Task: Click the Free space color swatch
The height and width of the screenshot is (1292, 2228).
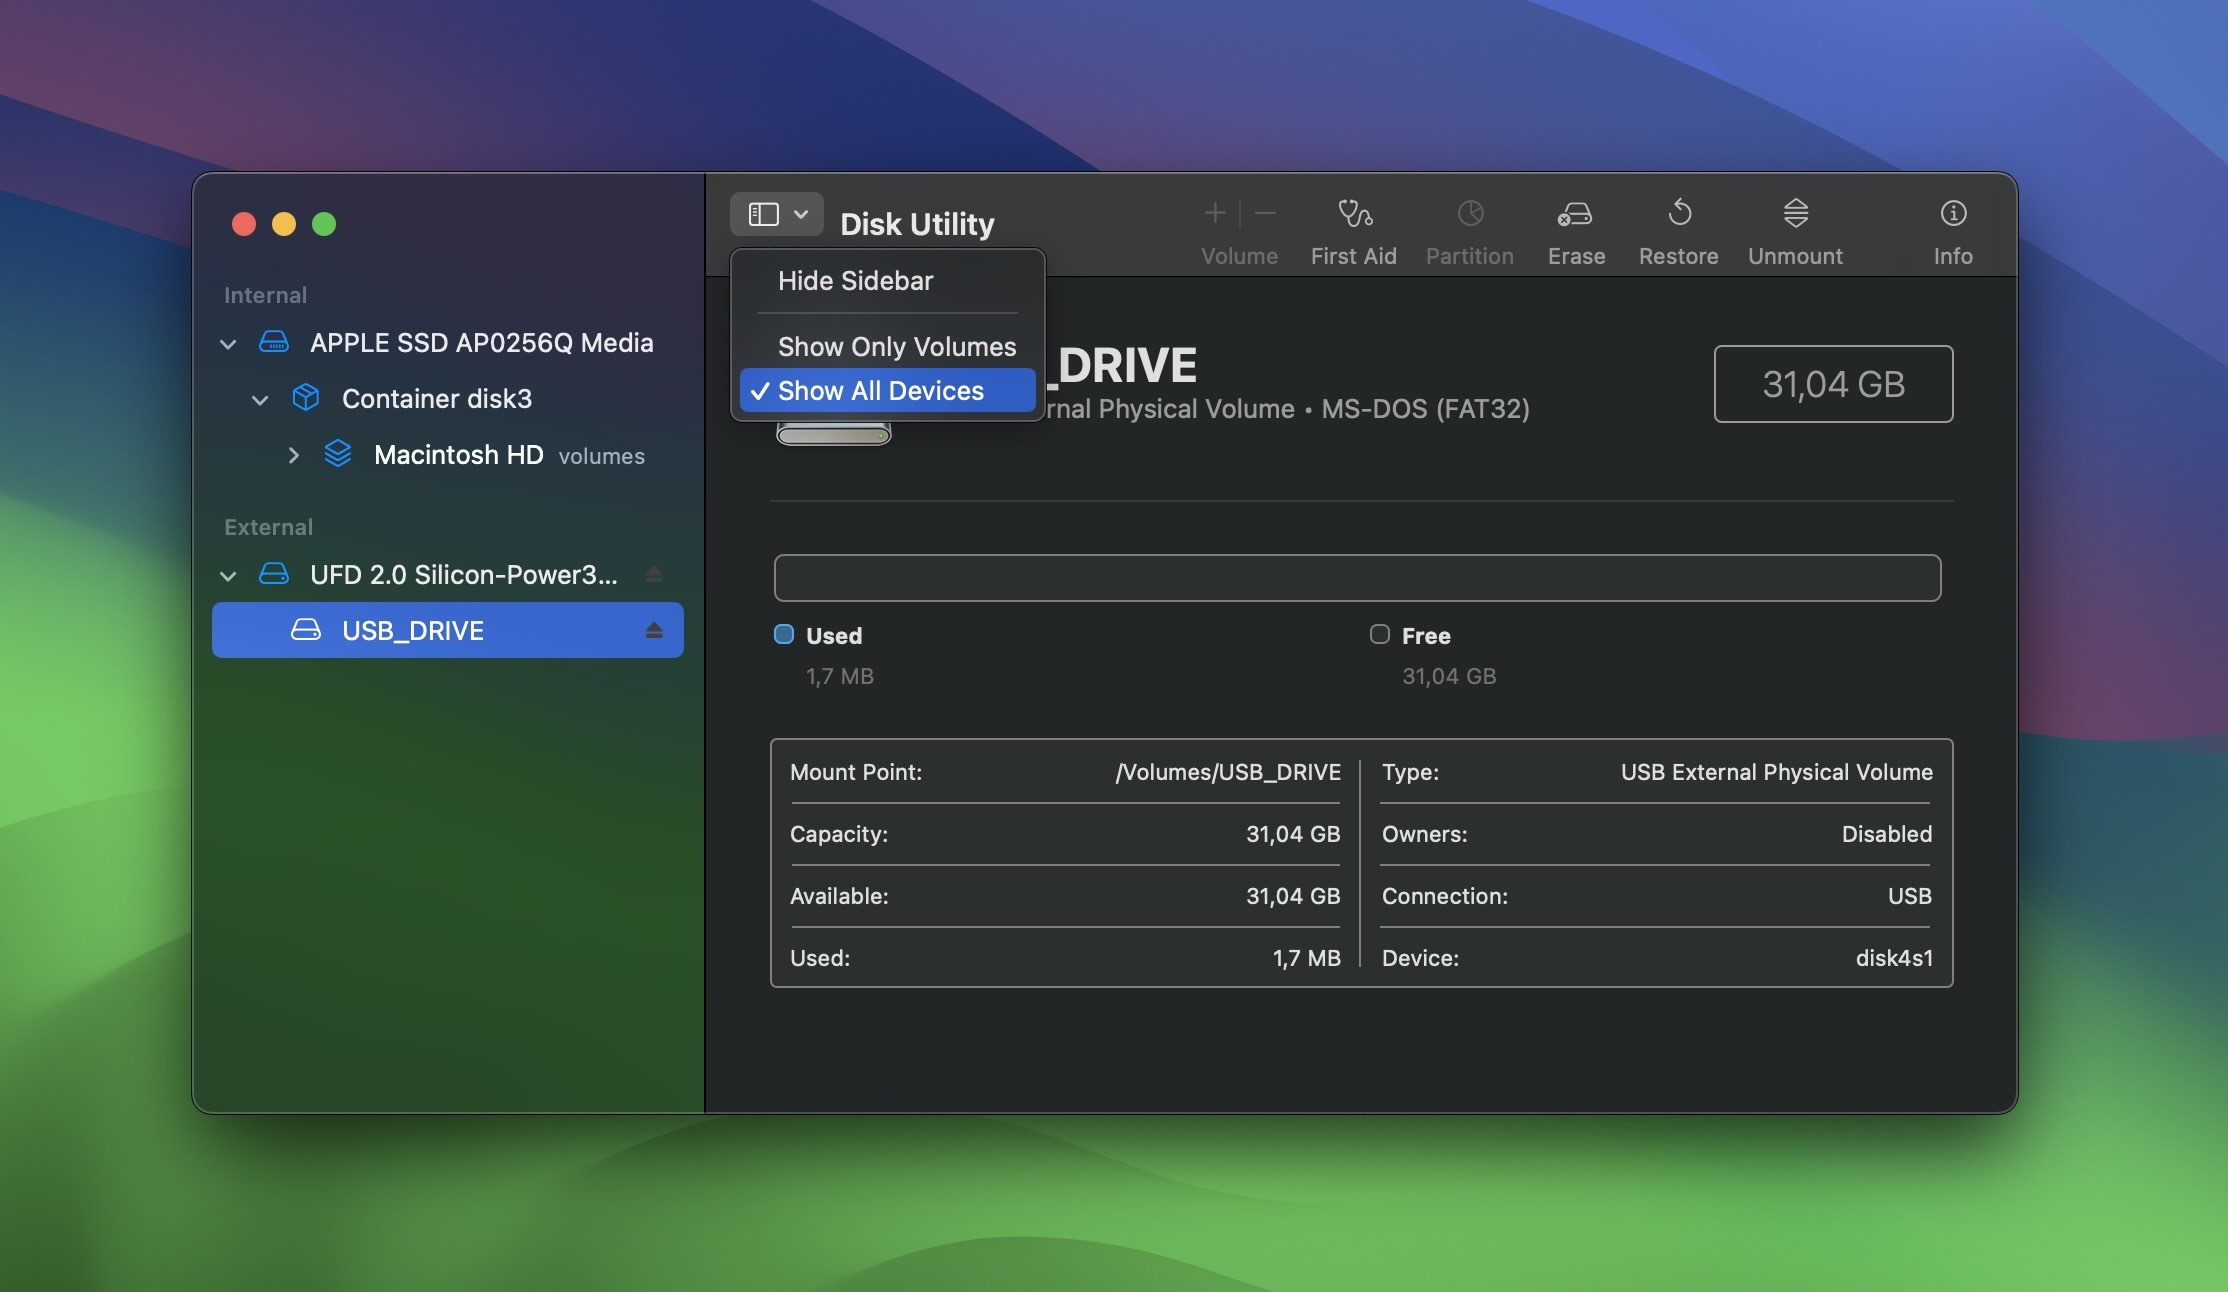Action: click(x=1380, y=634)
